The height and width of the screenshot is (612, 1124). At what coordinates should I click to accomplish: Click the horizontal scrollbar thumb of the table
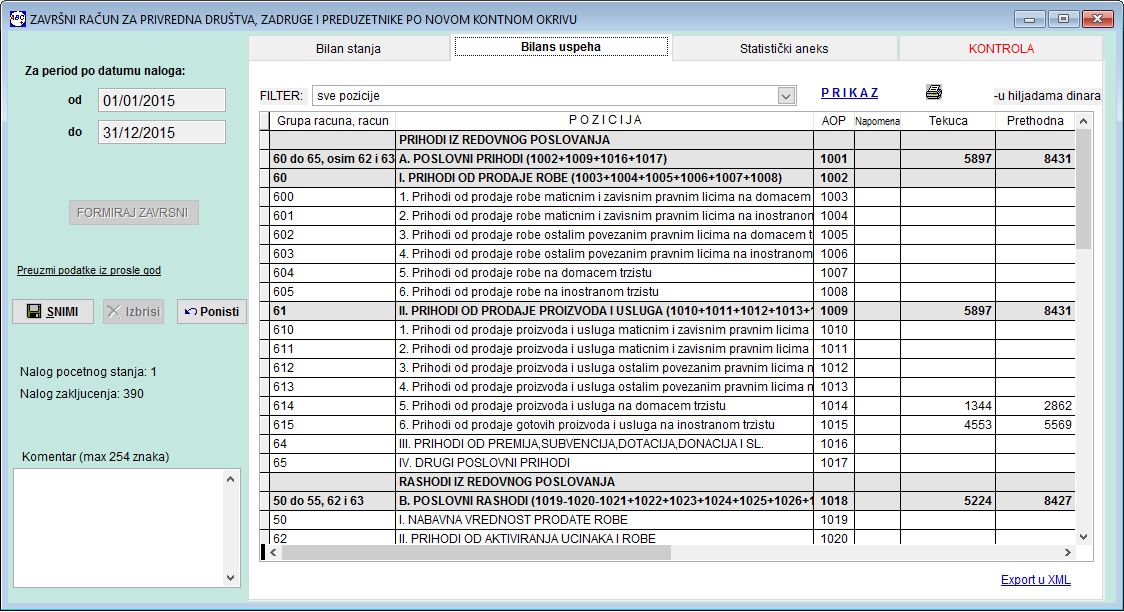[476, 553]
